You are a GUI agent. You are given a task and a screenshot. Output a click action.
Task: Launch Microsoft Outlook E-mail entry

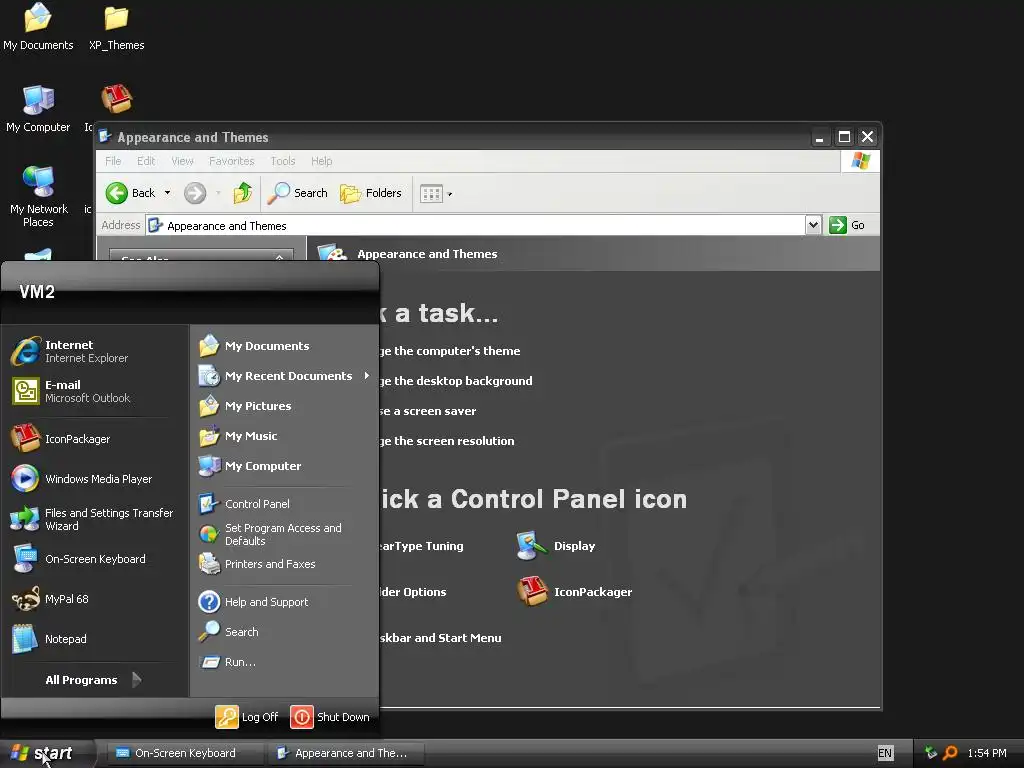tap(71, 391)
